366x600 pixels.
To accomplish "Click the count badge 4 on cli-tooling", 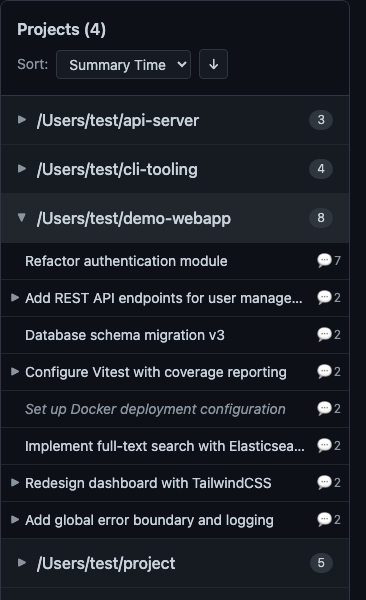I will [x=321, y=169].
